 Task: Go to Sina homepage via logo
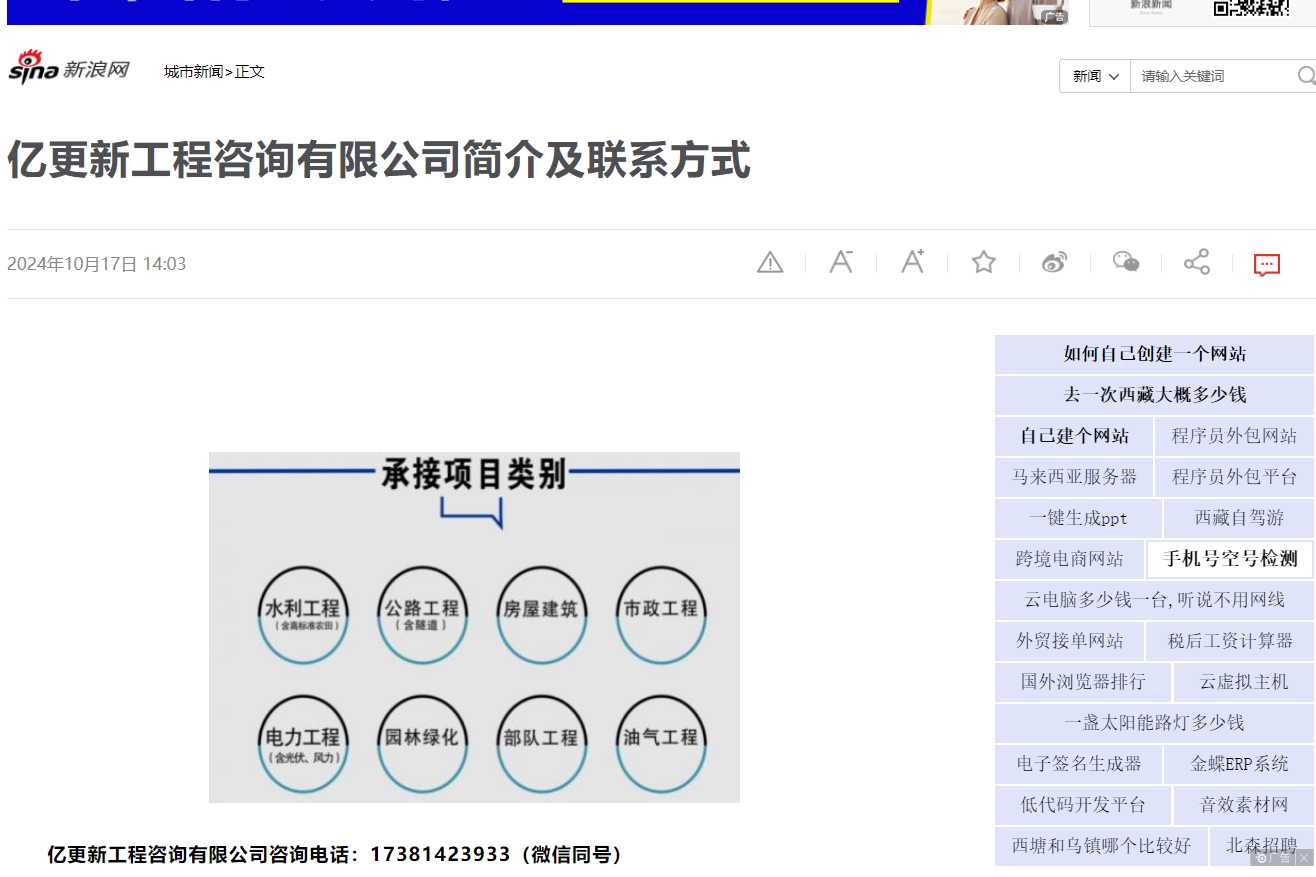[69, 69]
